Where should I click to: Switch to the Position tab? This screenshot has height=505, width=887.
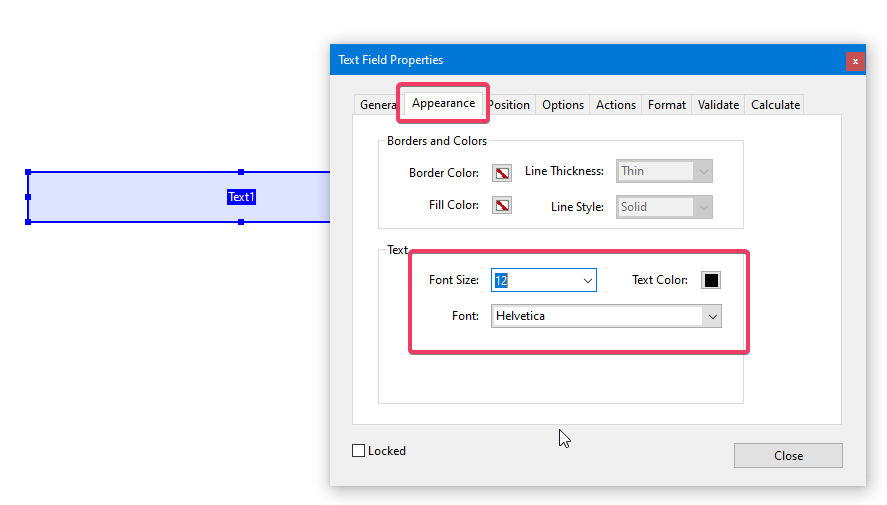(x=510, y=105)
